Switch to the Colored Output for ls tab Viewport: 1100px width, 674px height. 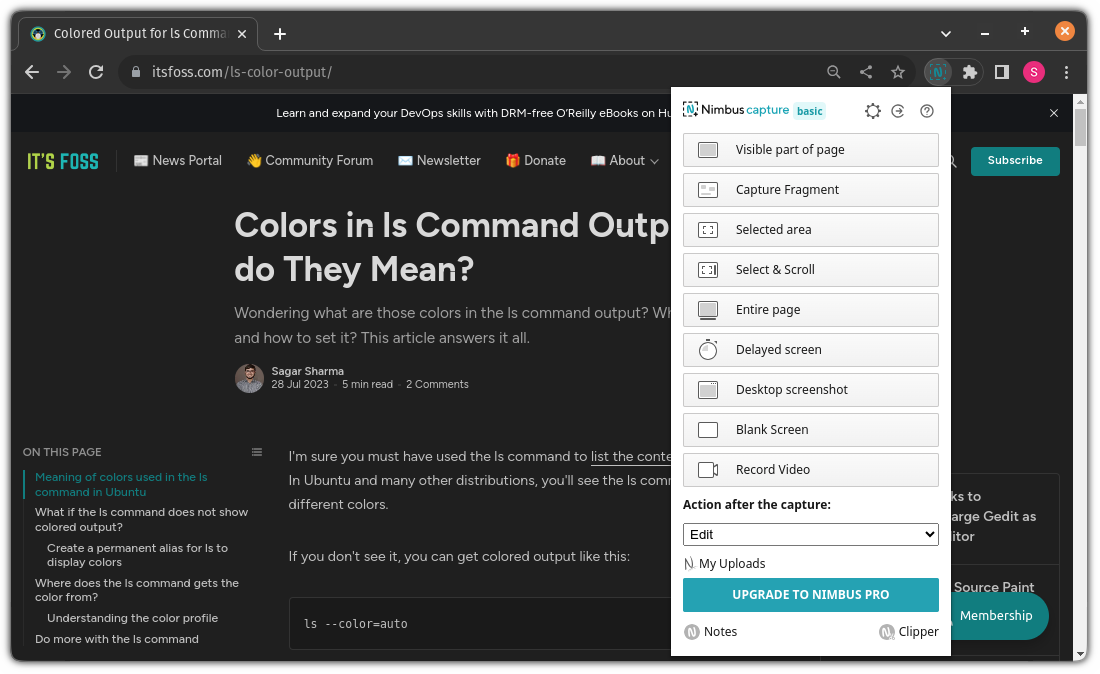pos(130,32)
